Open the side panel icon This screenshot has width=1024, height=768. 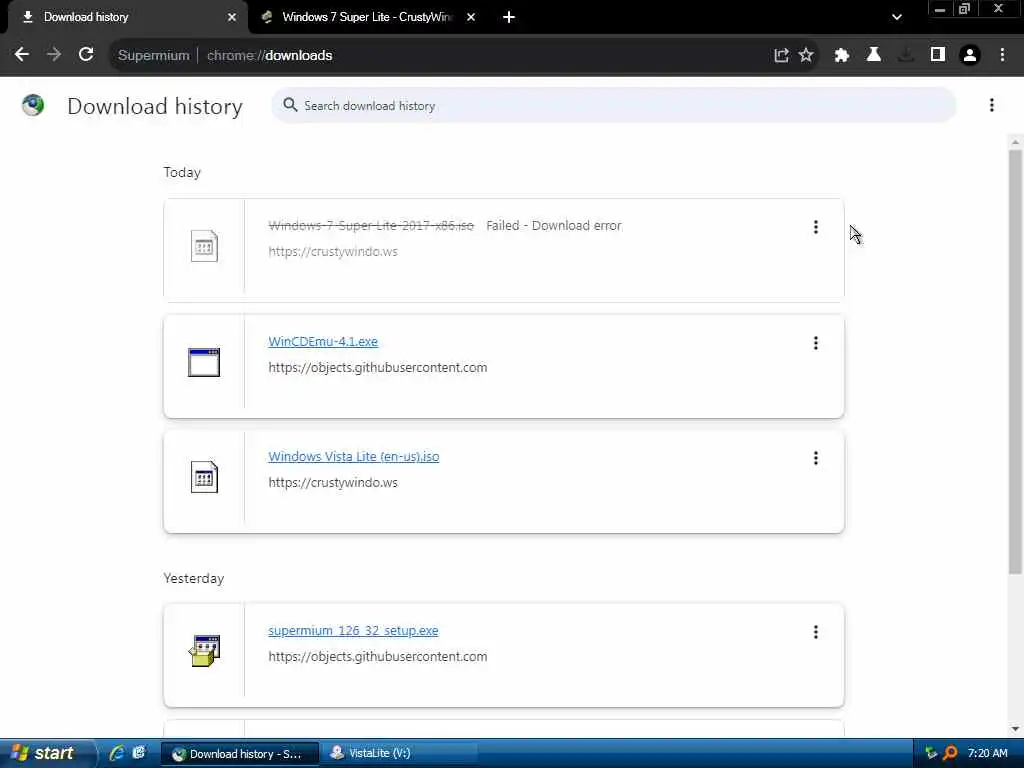click(938, 56)
